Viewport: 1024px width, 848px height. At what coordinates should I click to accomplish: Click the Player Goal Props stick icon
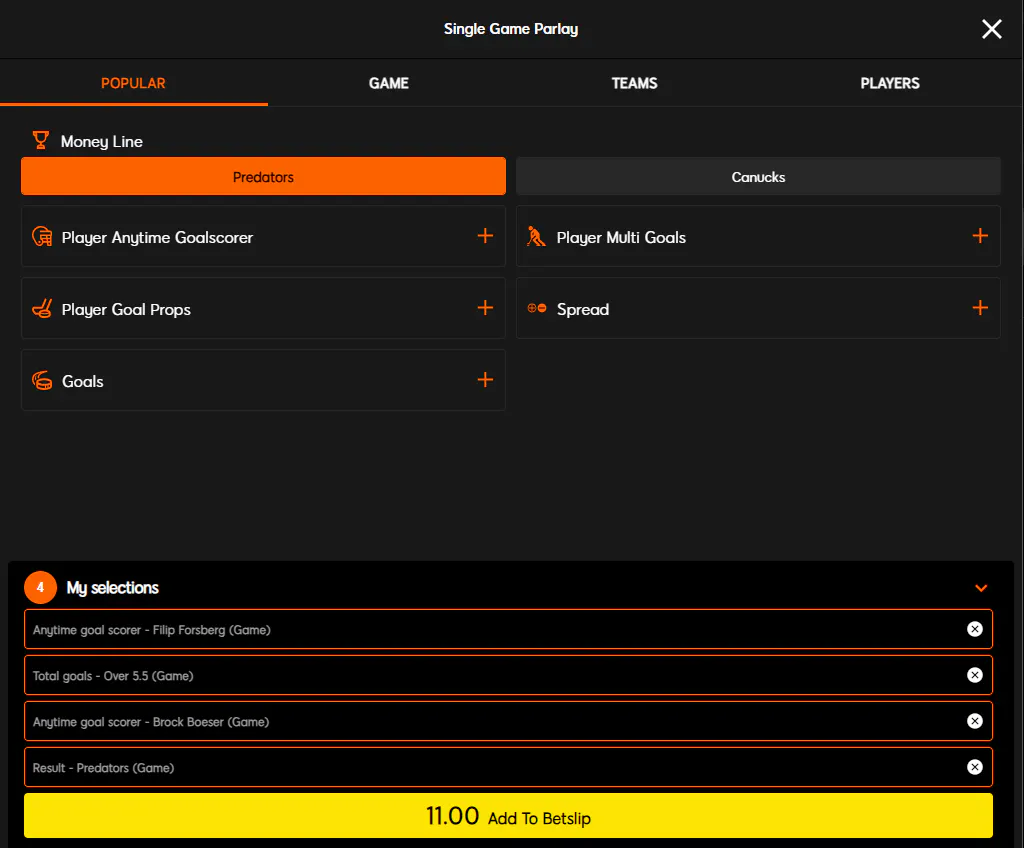point(42,308)
